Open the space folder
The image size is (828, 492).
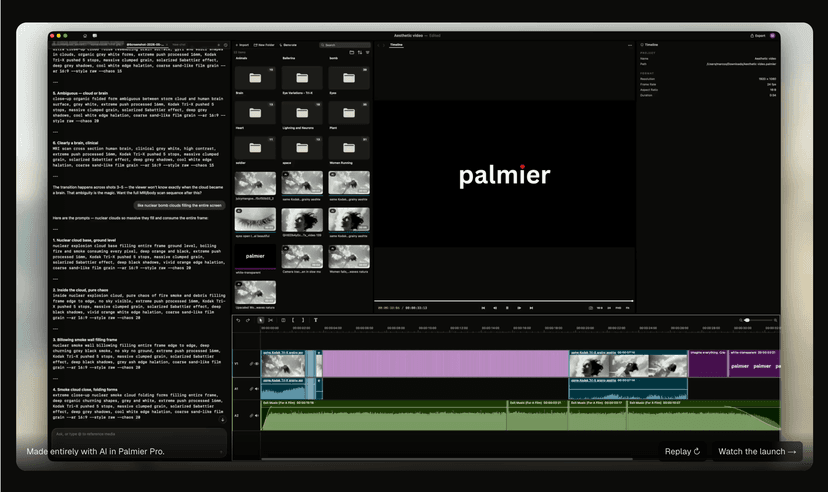[302, 148]
